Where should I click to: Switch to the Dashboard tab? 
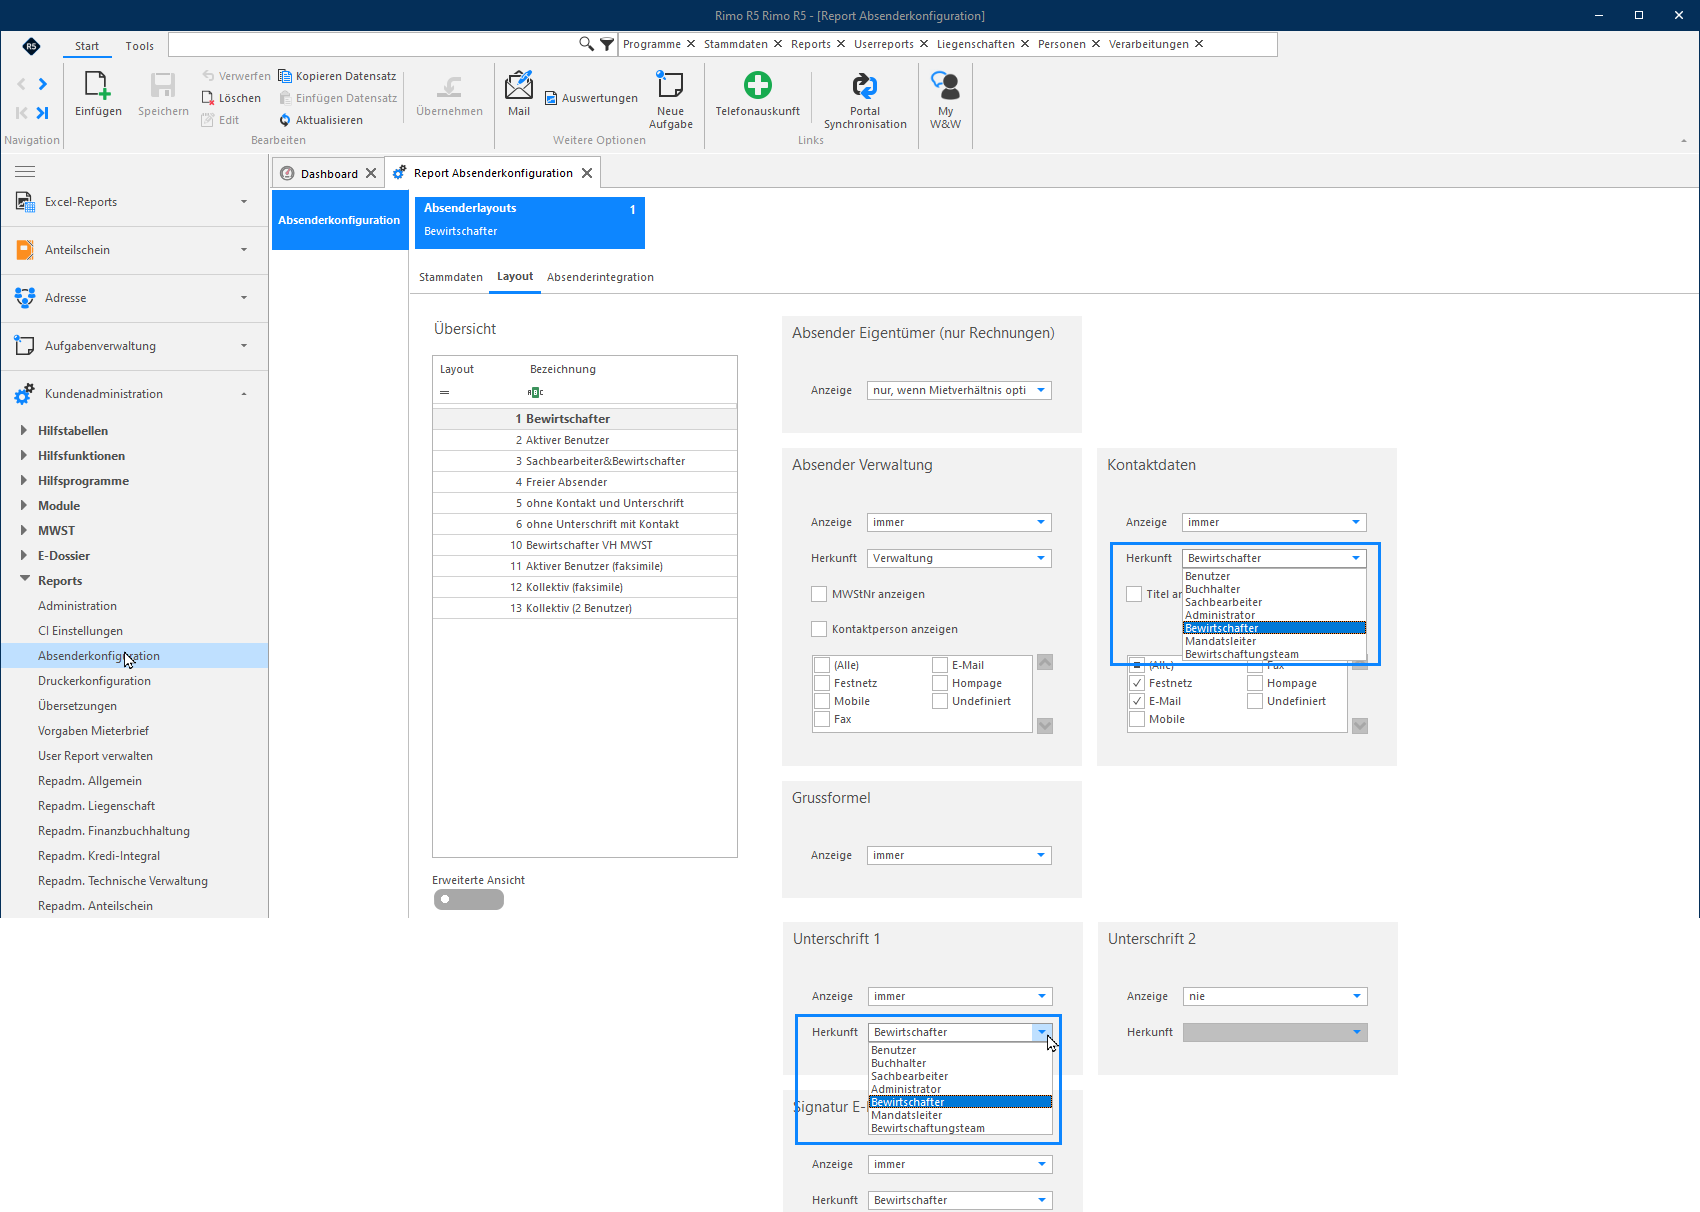coord(329,173)
